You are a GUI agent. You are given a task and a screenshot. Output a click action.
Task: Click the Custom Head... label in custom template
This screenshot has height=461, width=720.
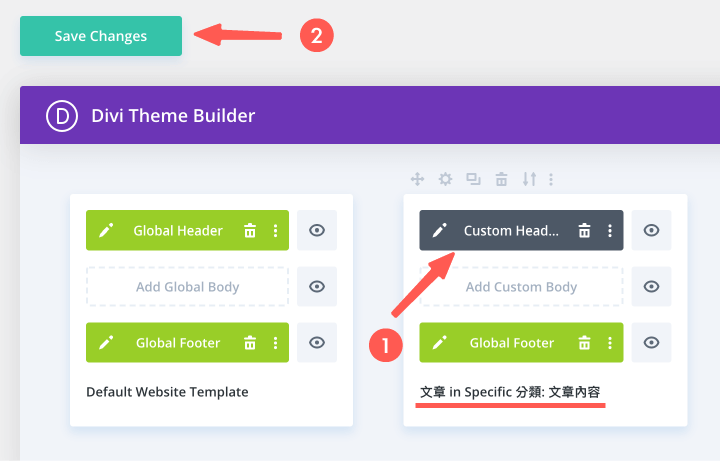tap(511, 230)
